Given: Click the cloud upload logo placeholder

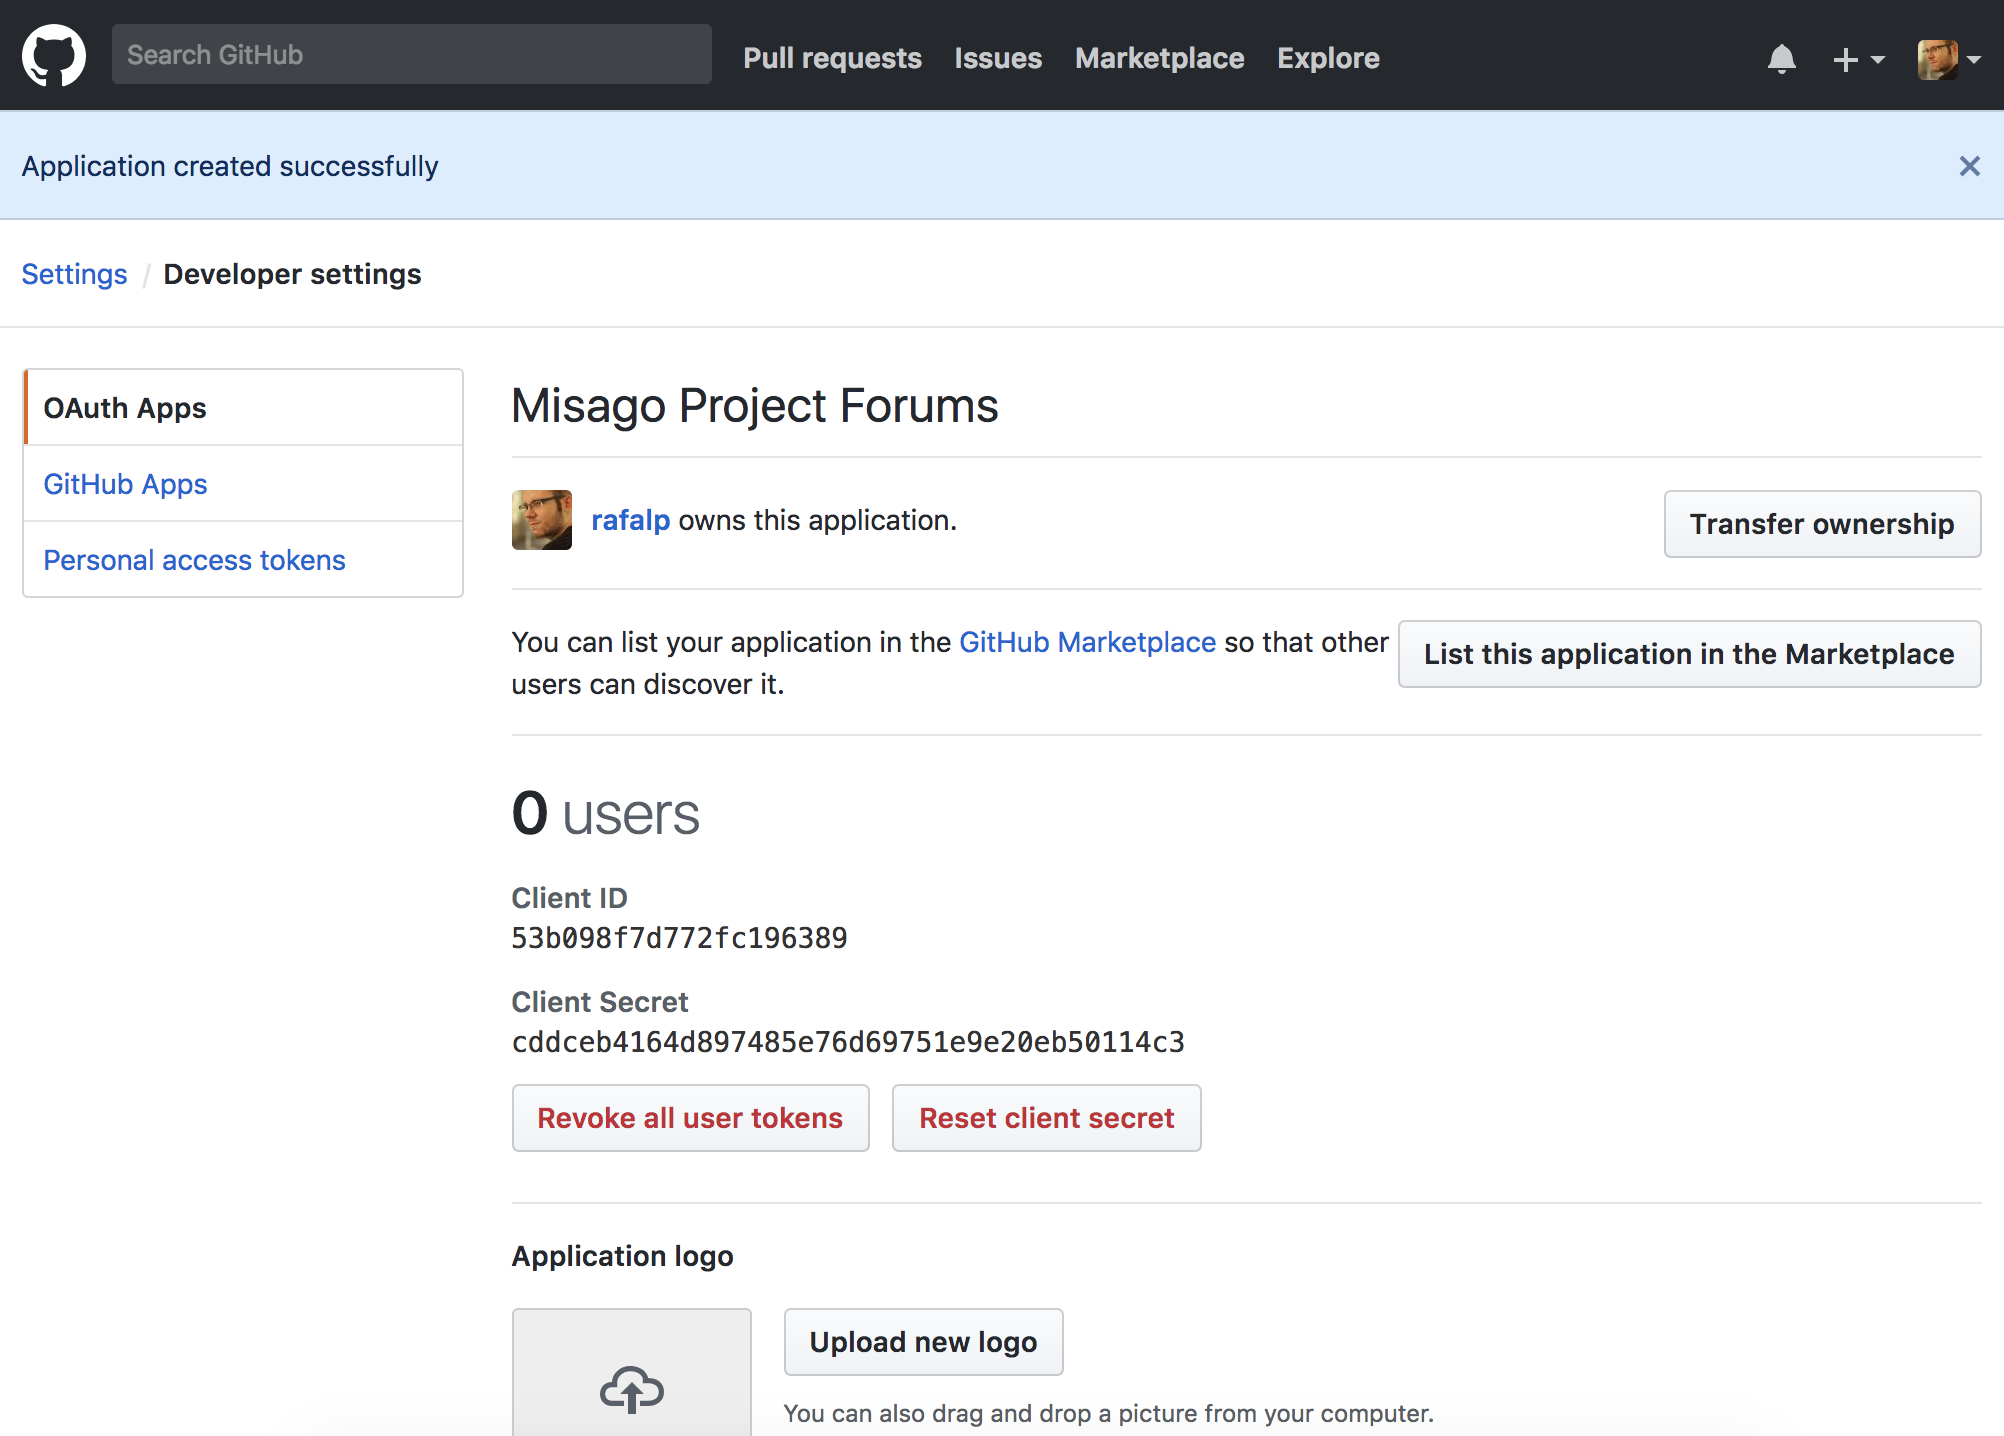Looking at the screenshot, I should [631, 1388].
